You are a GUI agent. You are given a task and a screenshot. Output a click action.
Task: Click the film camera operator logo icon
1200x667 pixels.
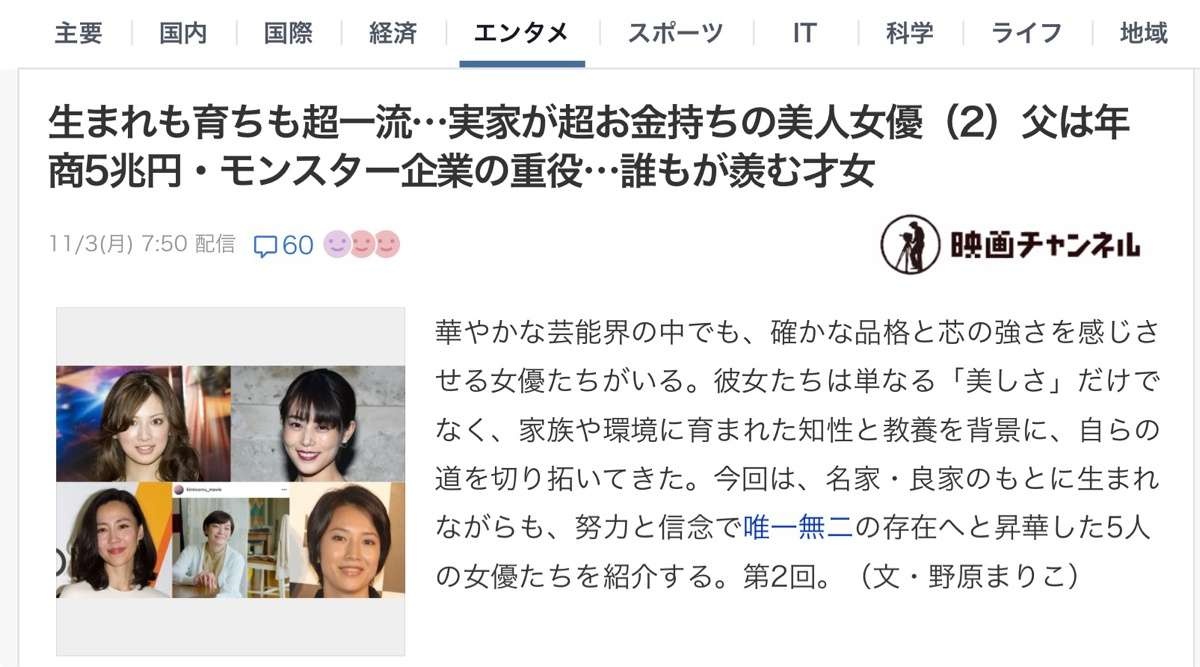click(910, 245)
